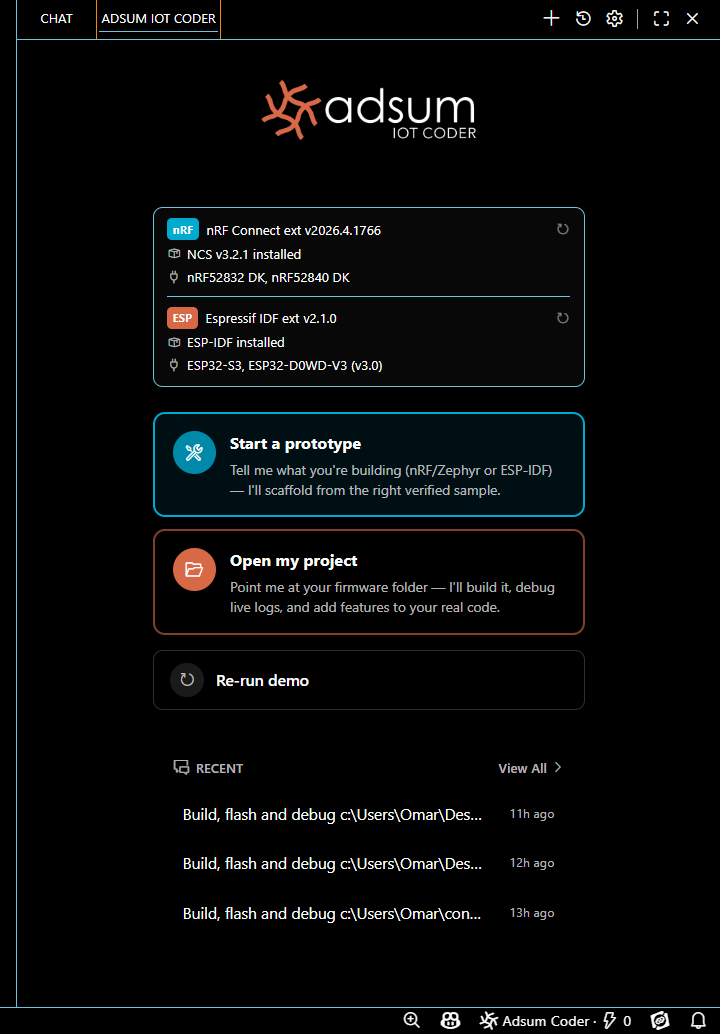Click the 13h ago timestamp
The height and width of the screenshot is (1034, 720).
pos(531,913)
